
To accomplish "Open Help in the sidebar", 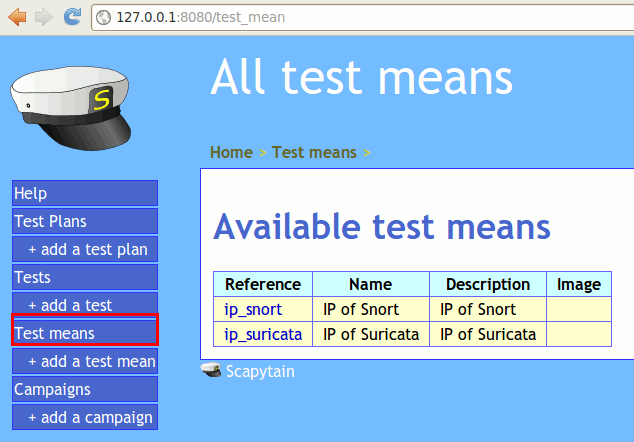I will pyautogui.click(x=84, y=193).
